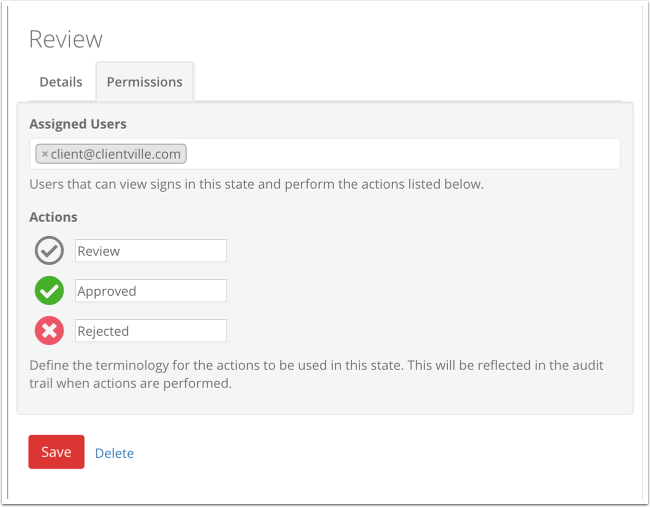Select the Permissions tab
The height and width of the screenshot is (507, 650).
coord(145,82)
